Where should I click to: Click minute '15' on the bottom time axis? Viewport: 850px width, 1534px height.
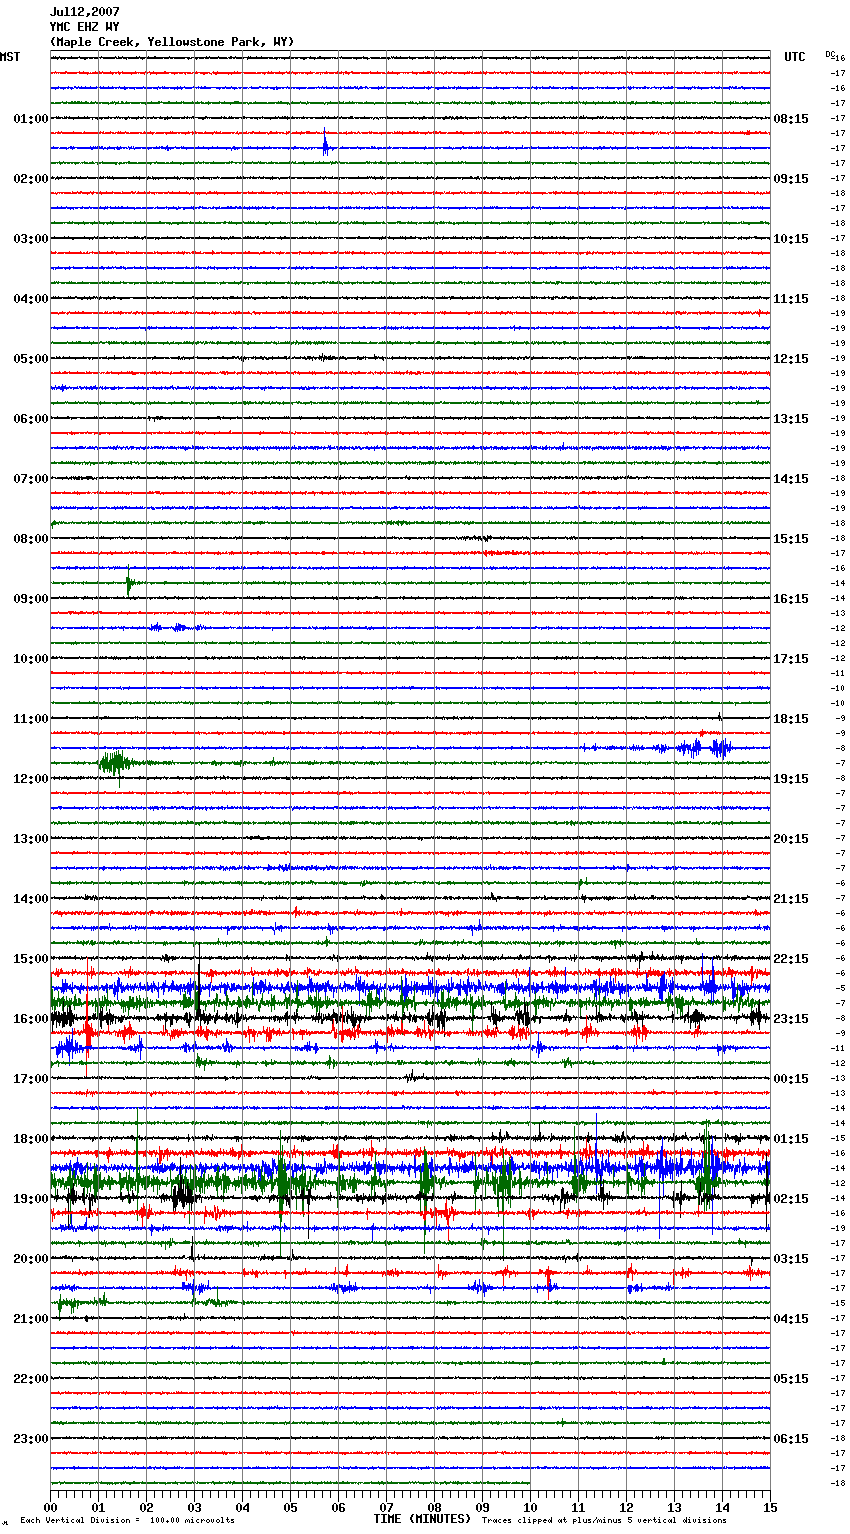[x=770, y=1507]
